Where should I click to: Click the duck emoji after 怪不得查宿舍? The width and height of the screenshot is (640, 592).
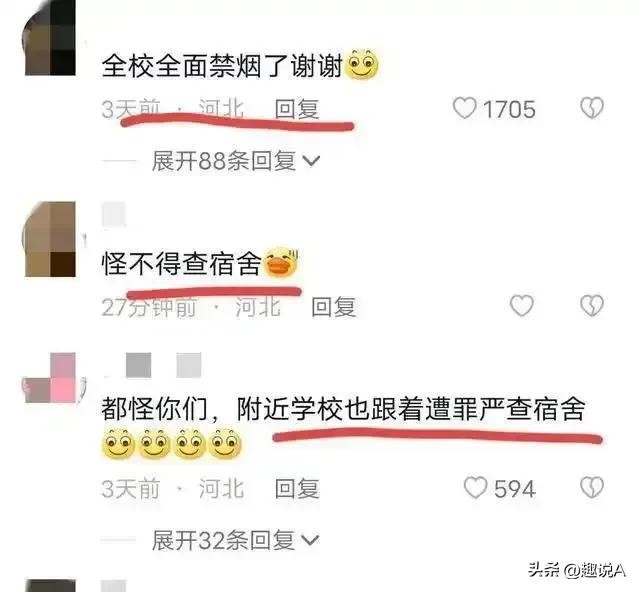282,263
